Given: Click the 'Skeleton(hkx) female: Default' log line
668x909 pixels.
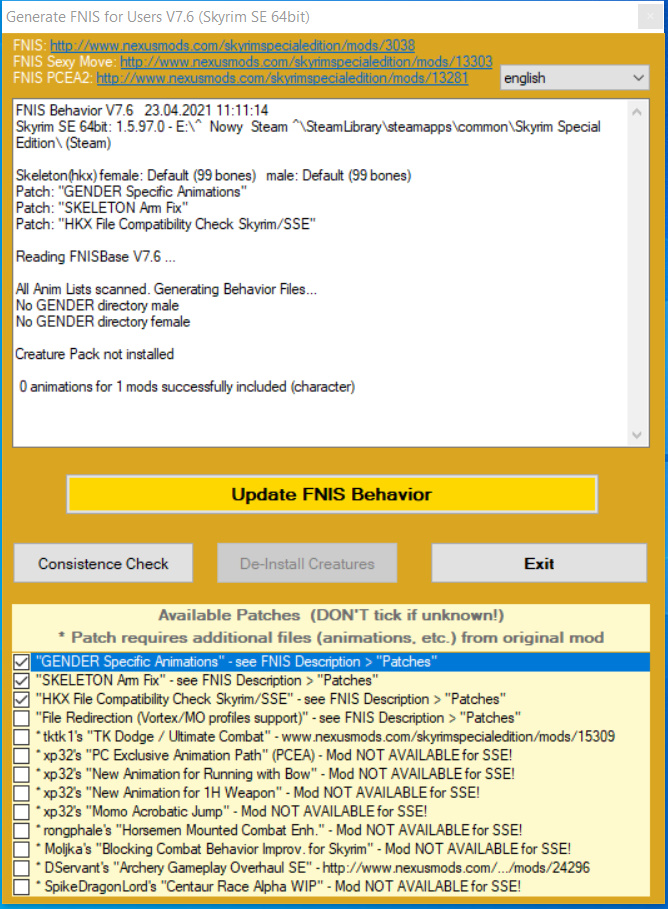Looking at the screenshot, I should [x=213, y=176].
